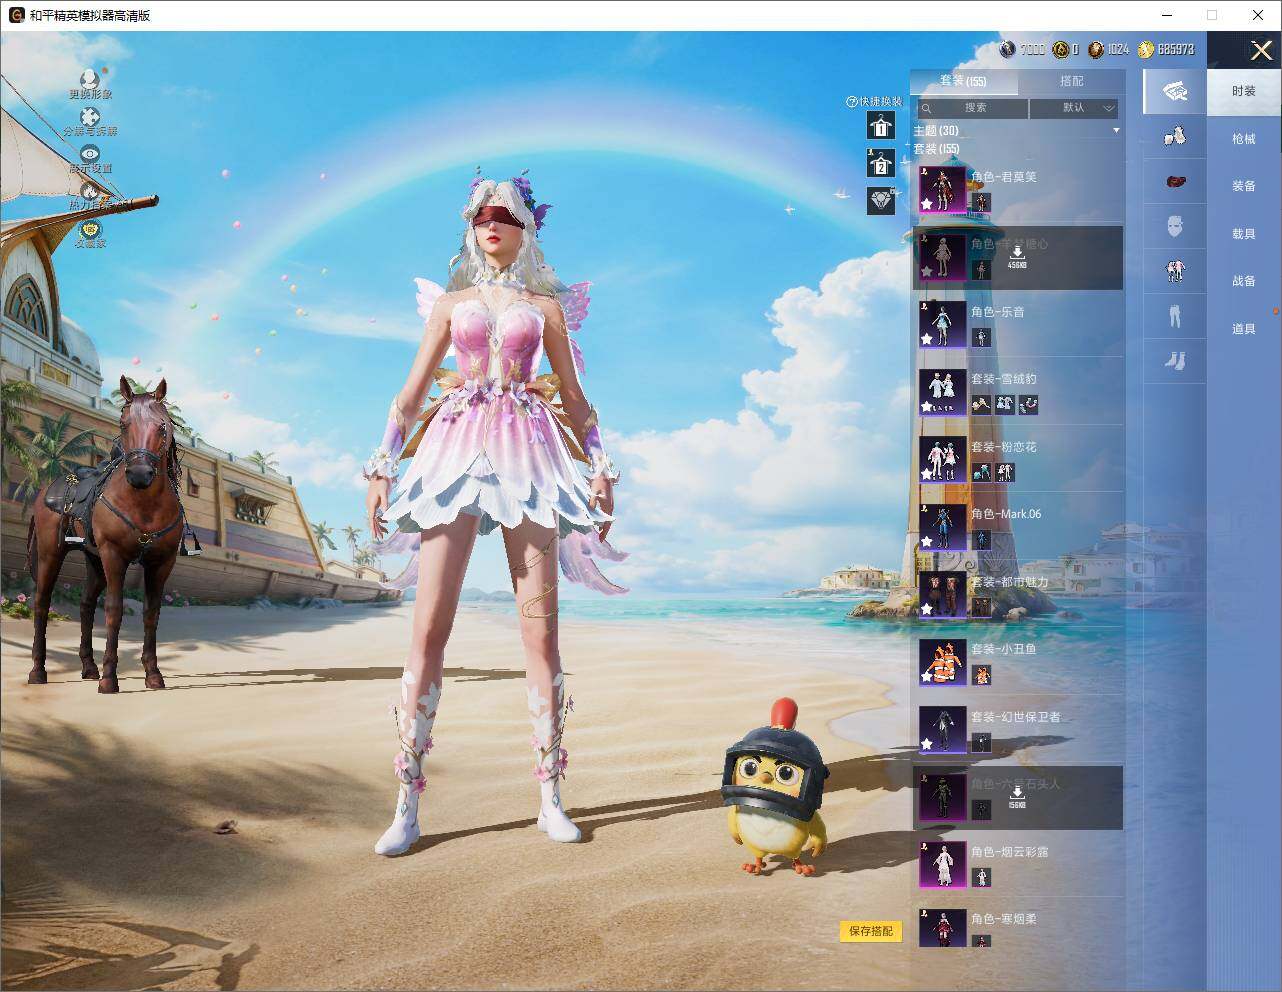Viewport: 1282px width, 992px height.
Task: Select the 套装-小丑鱼 outfit thumbnail
Action: click(x=942, y=662)
